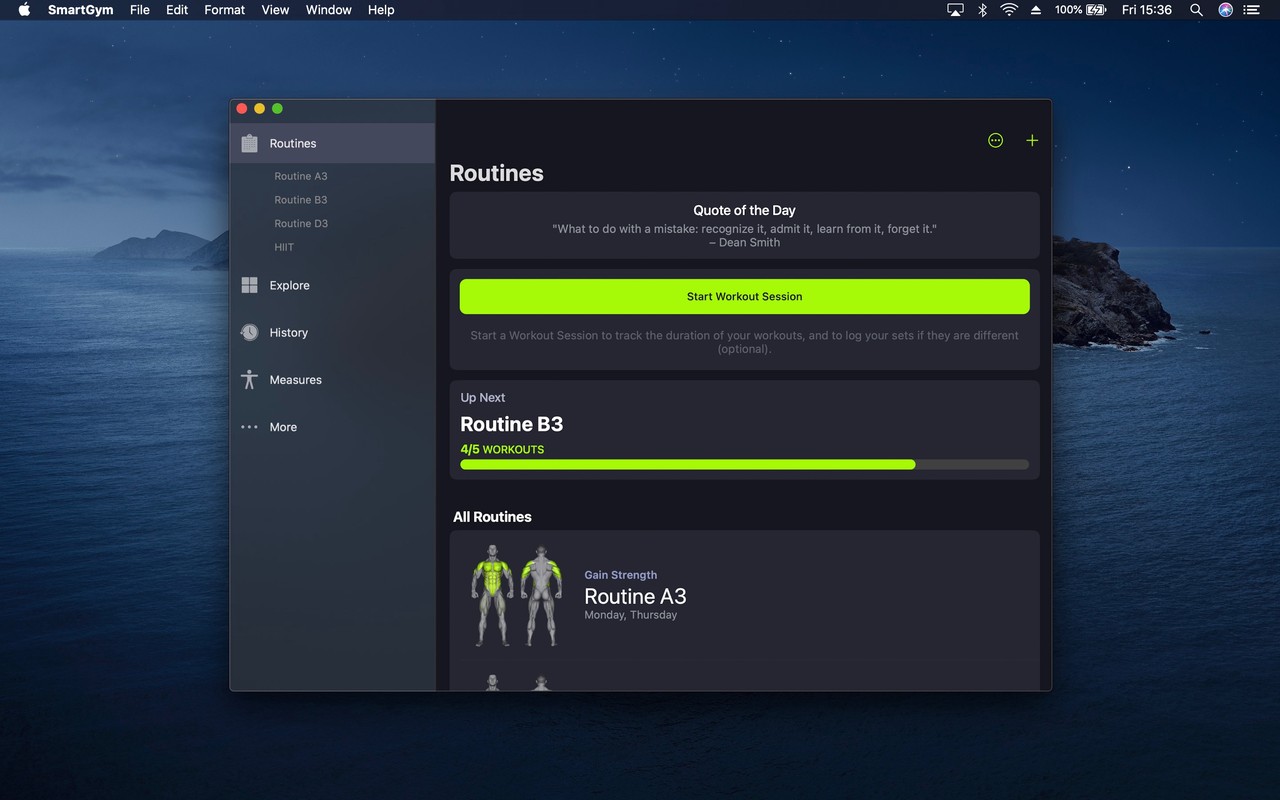Select Routine D3 in the sidebar
The height and width of the screenshot is (800, 1280).
click(x=301, y=223)
